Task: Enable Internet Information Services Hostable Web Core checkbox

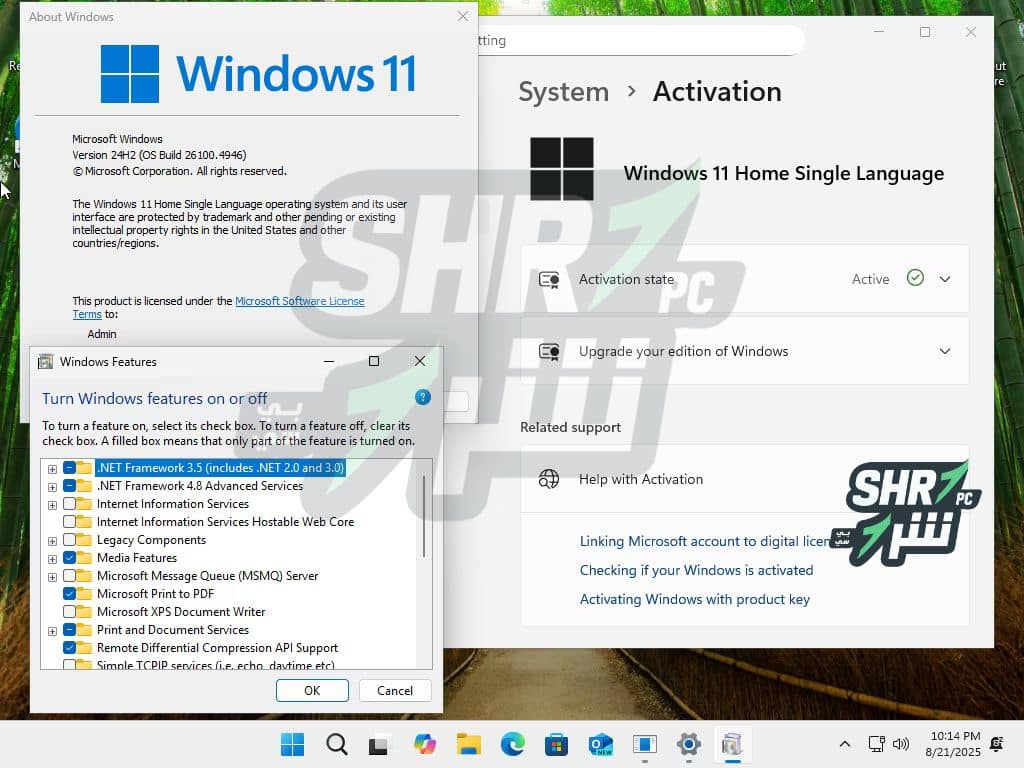Action: pyautogui.click(x=69, y=522)
